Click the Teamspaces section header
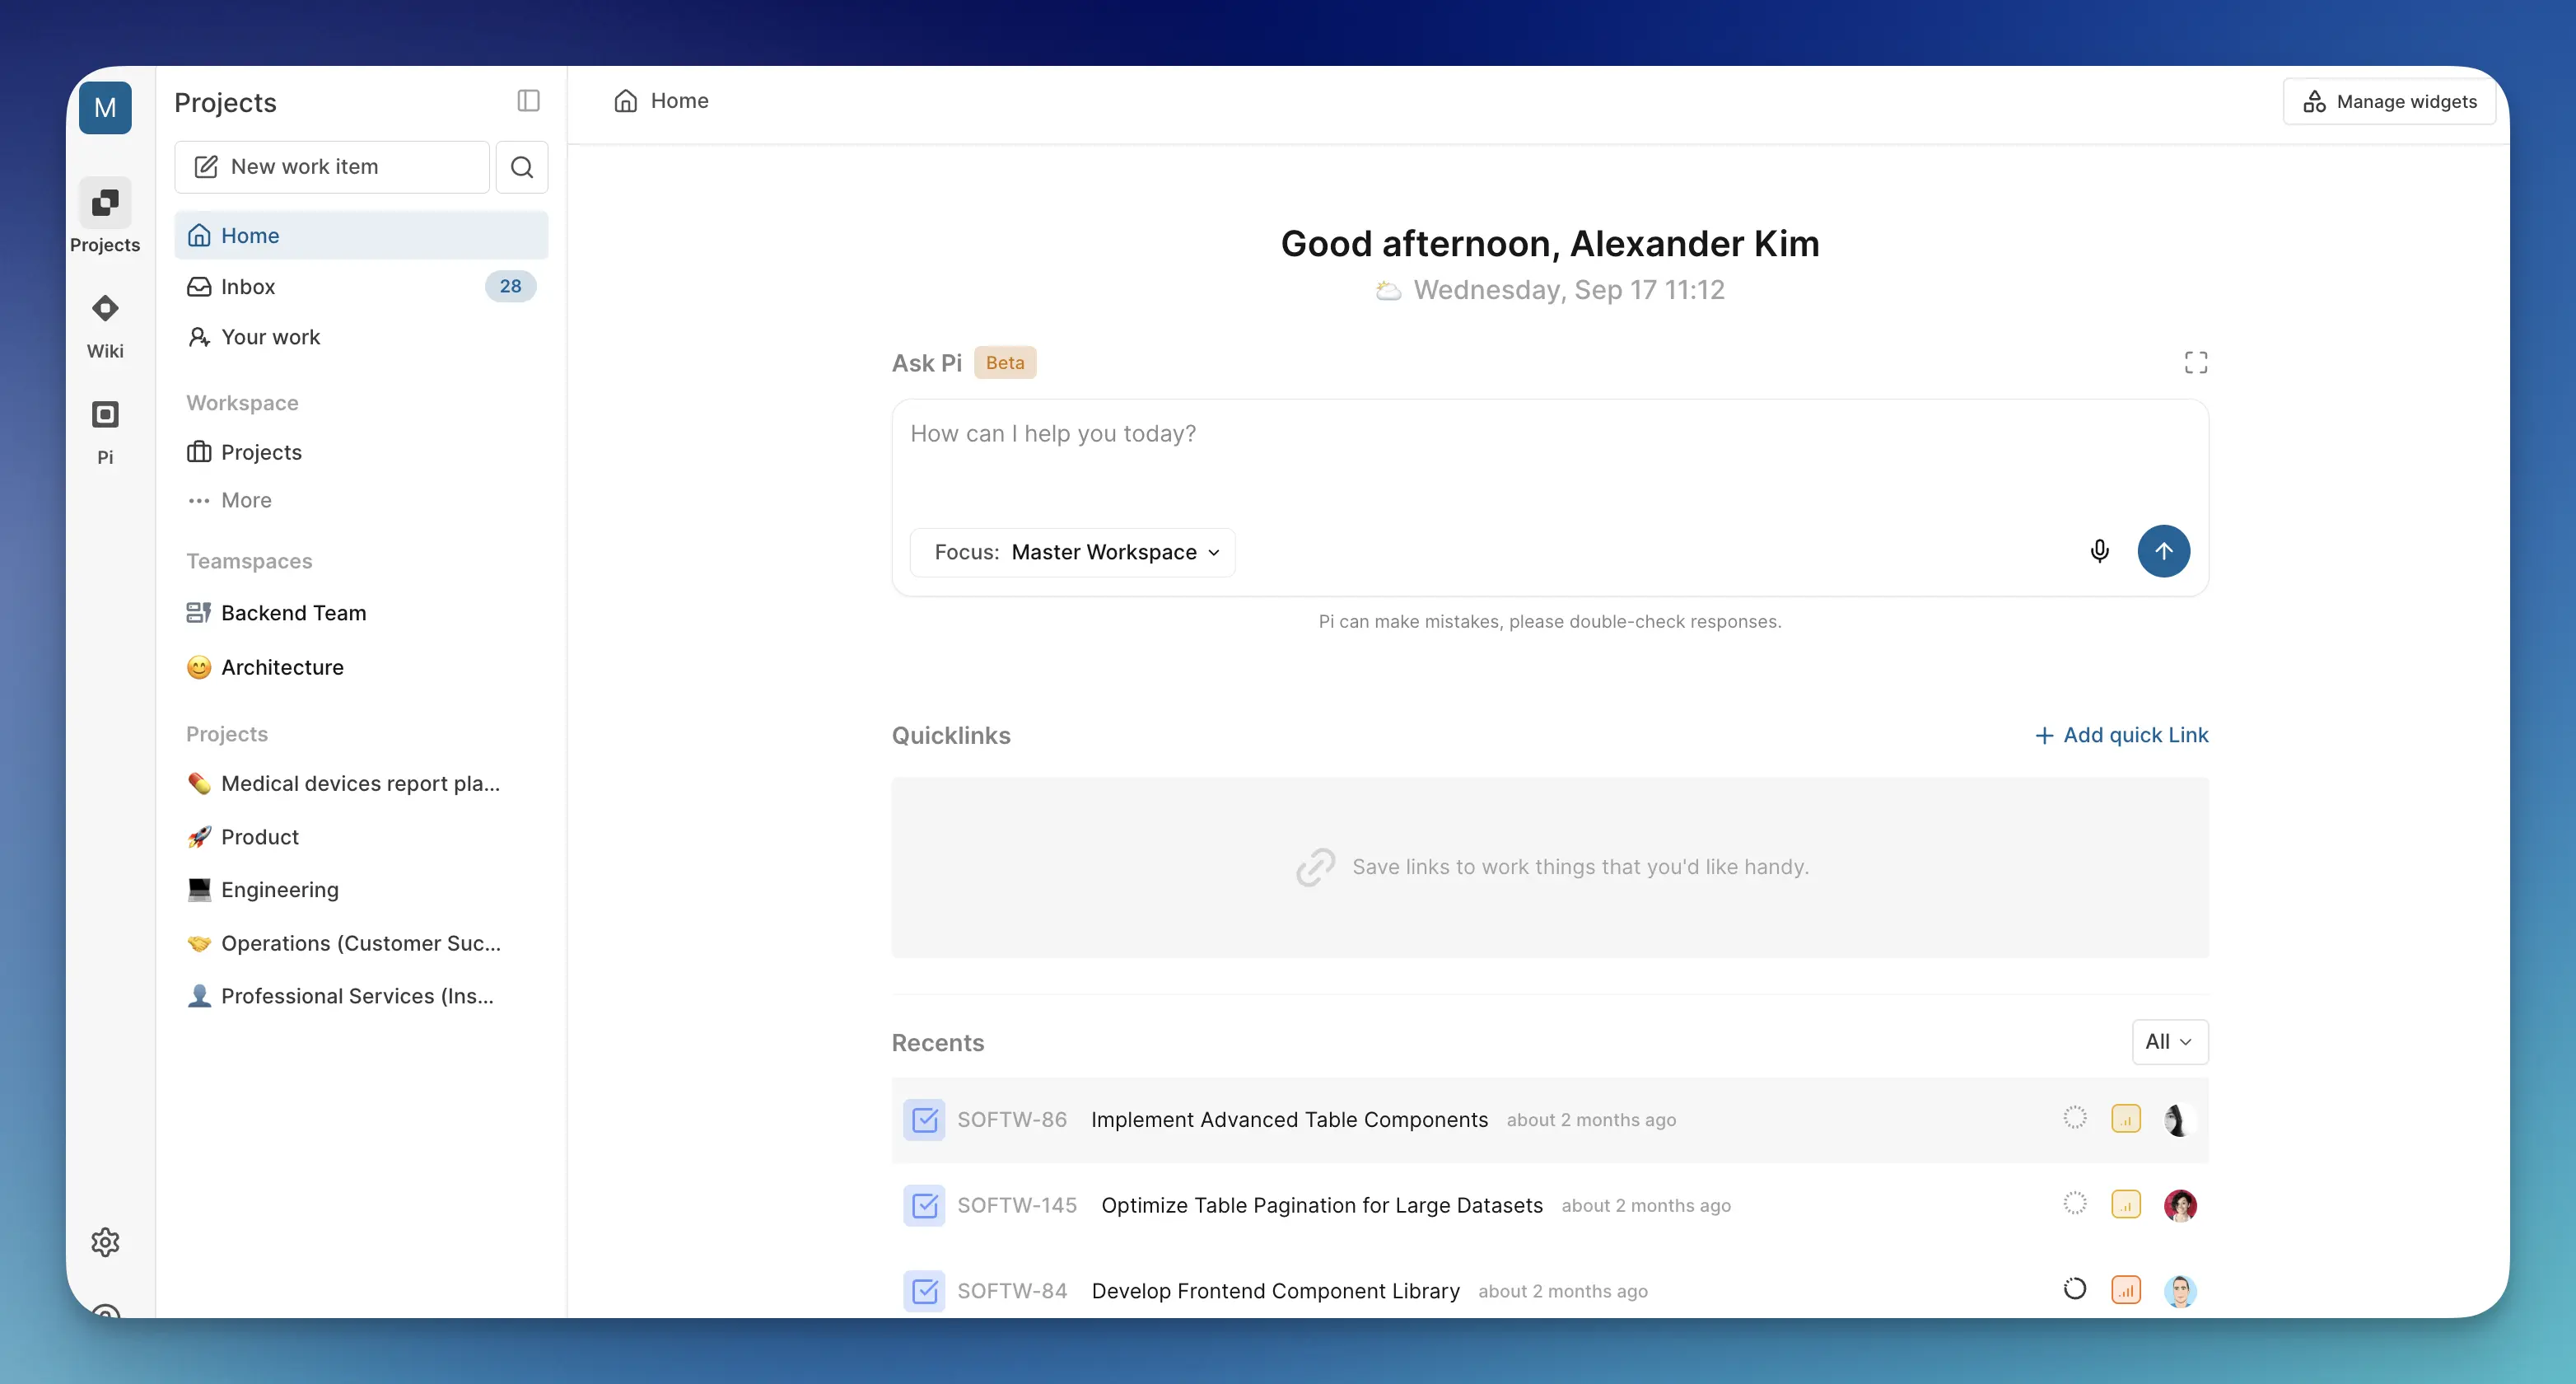 249,561
